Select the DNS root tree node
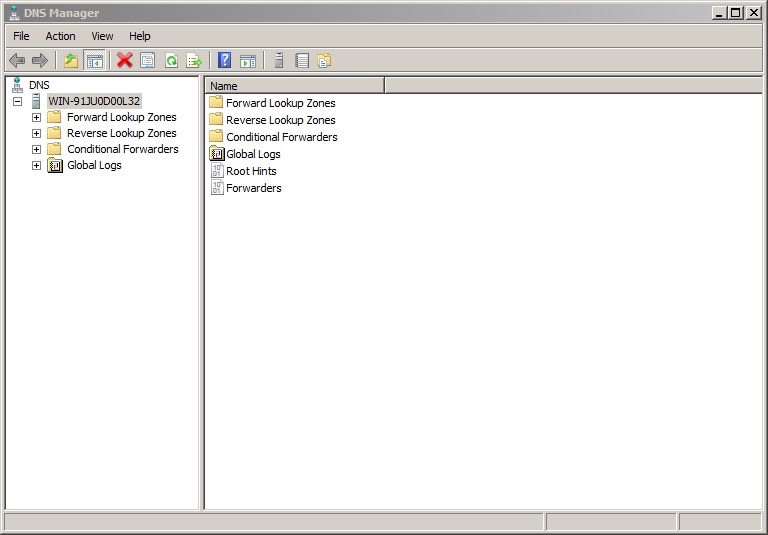This screenshot has width=768, height=535. tap(39, 85)
